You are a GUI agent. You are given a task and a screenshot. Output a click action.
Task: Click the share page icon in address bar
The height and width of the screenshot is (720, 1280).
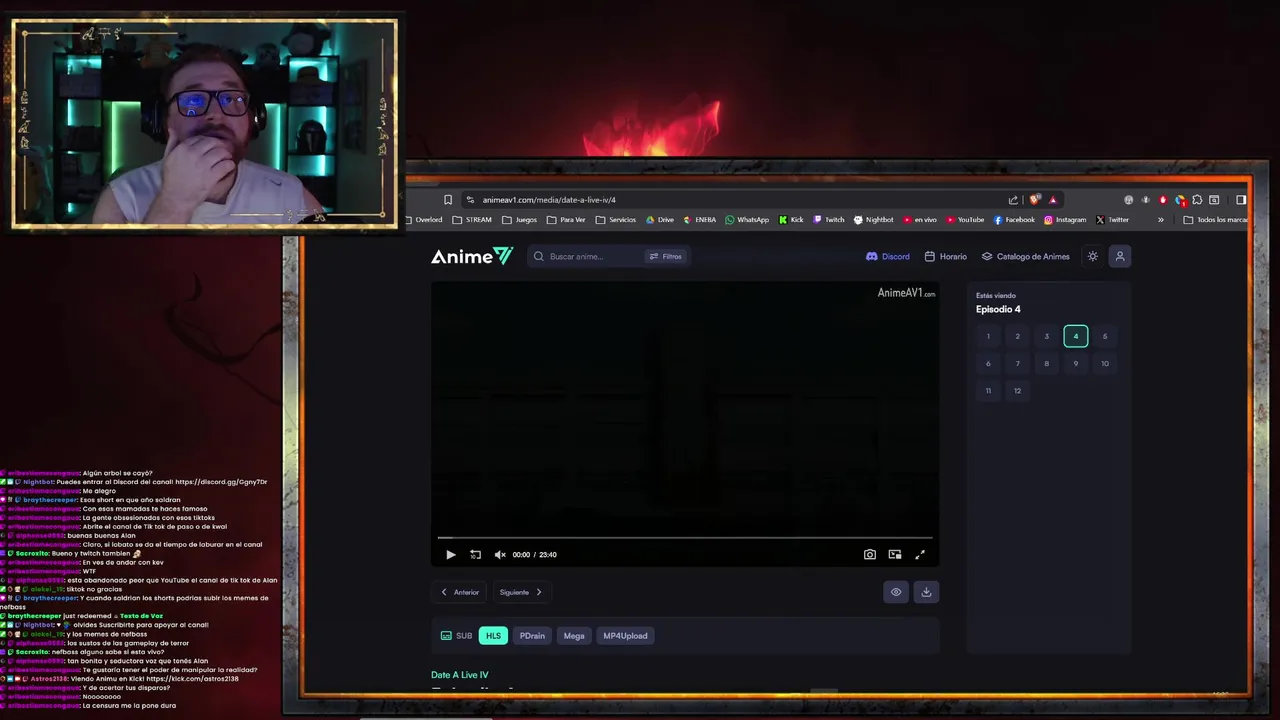click(x=1013, y=199)
